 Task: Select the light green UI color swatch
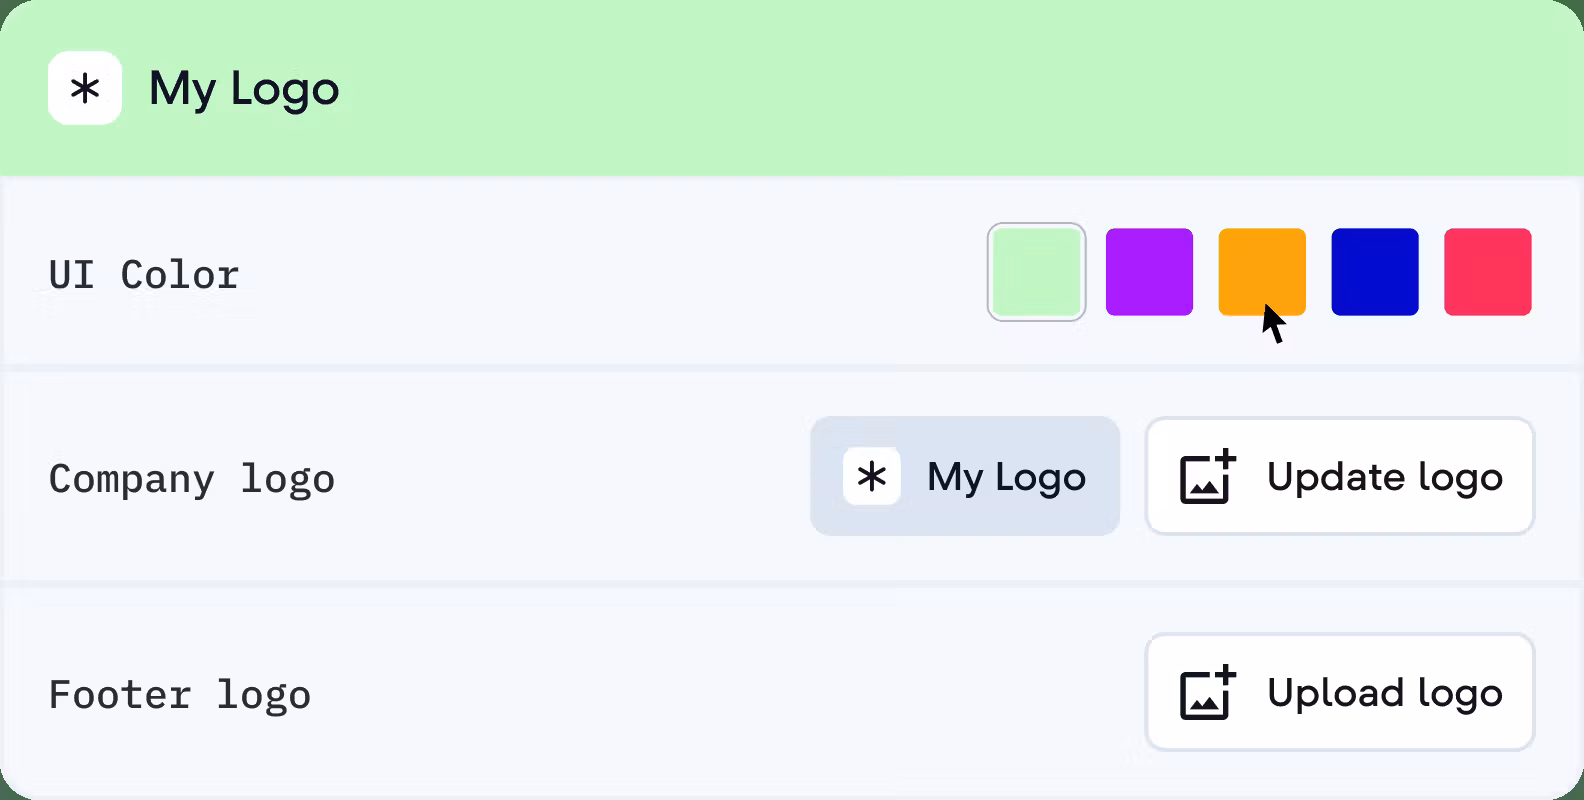tap(1036, 272)
